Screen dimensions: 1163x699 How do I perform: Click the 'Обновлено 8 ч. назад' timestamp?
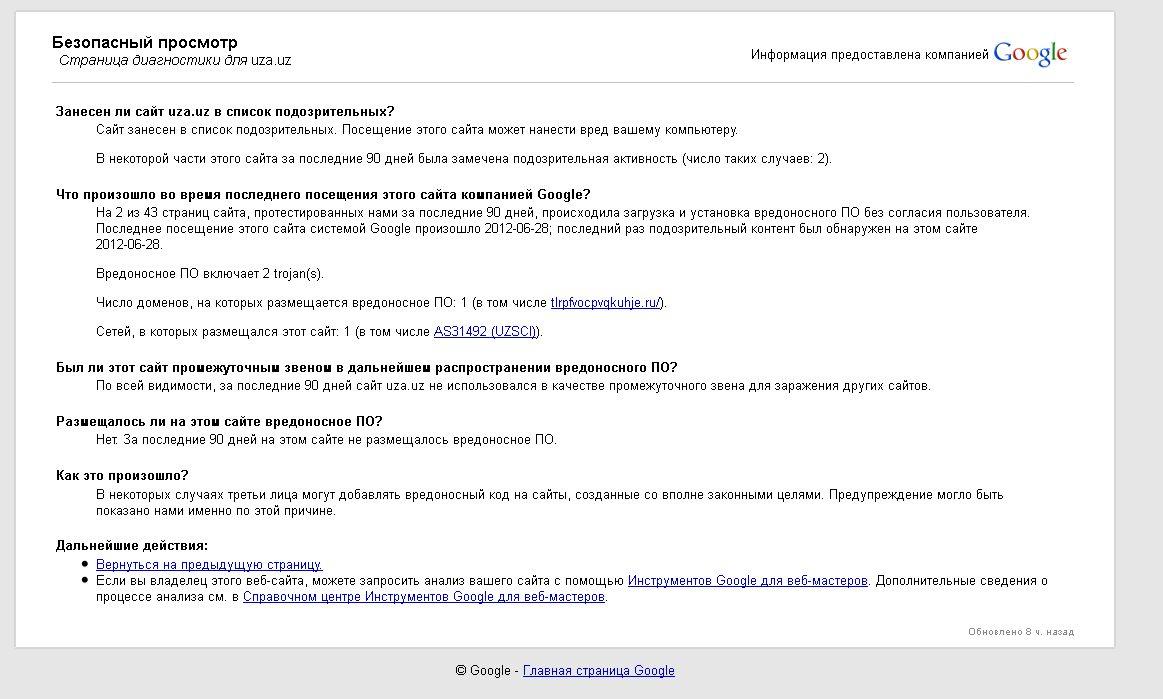tap(1020, 632)
